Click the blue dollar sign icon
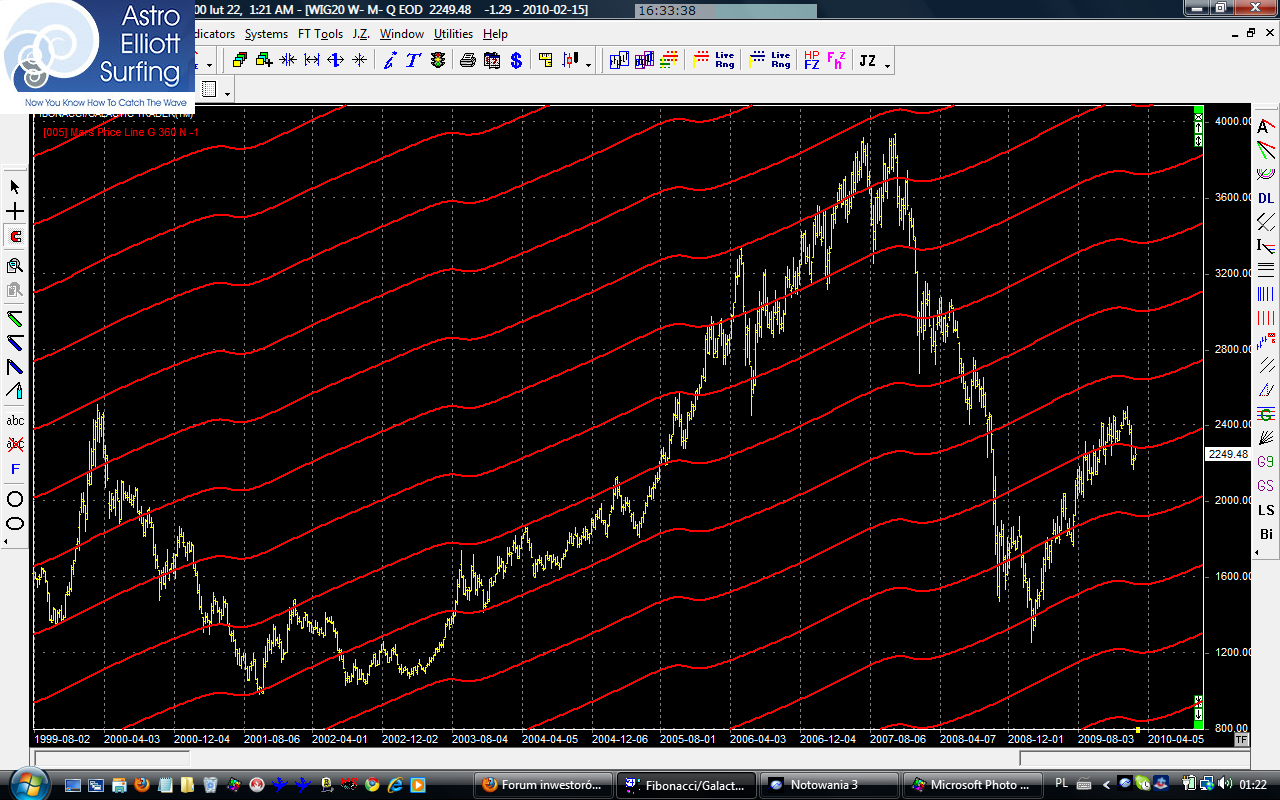The height and width of the screenshot is (800, 1280). tap(516, 61)
